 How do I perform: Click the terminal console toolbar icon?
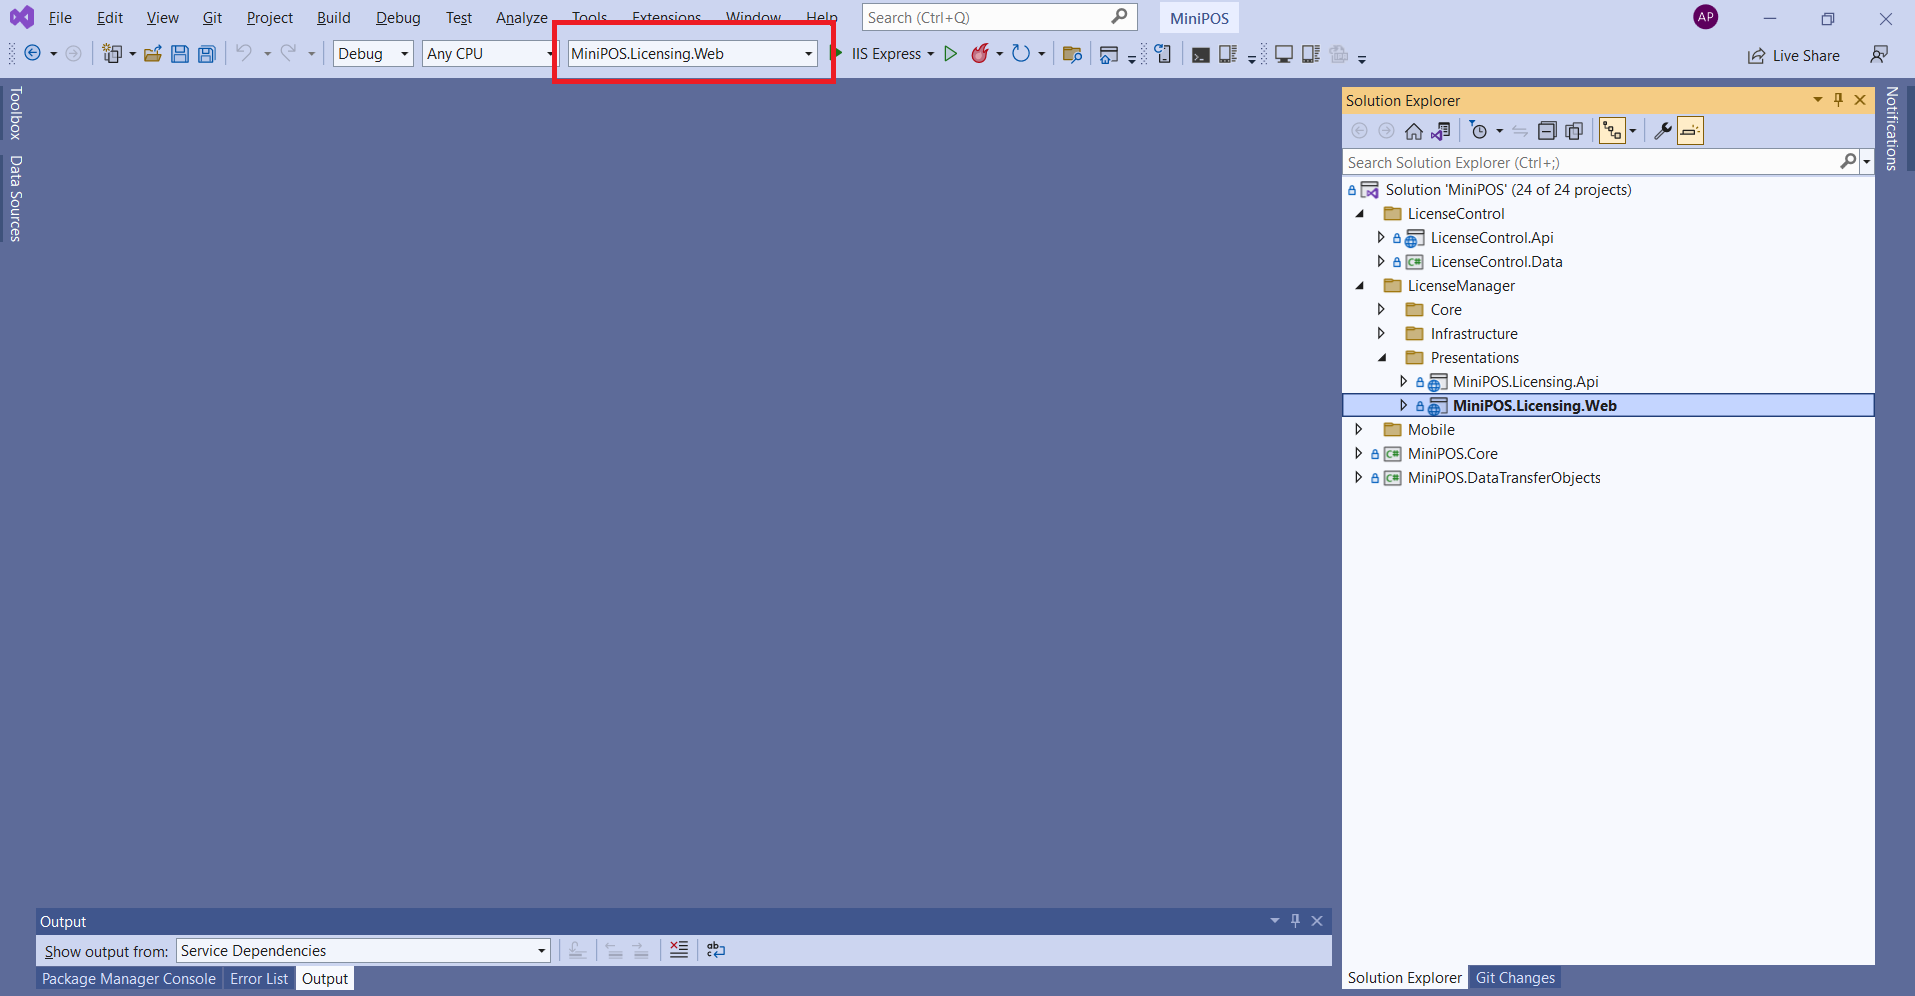point(1201,54)
